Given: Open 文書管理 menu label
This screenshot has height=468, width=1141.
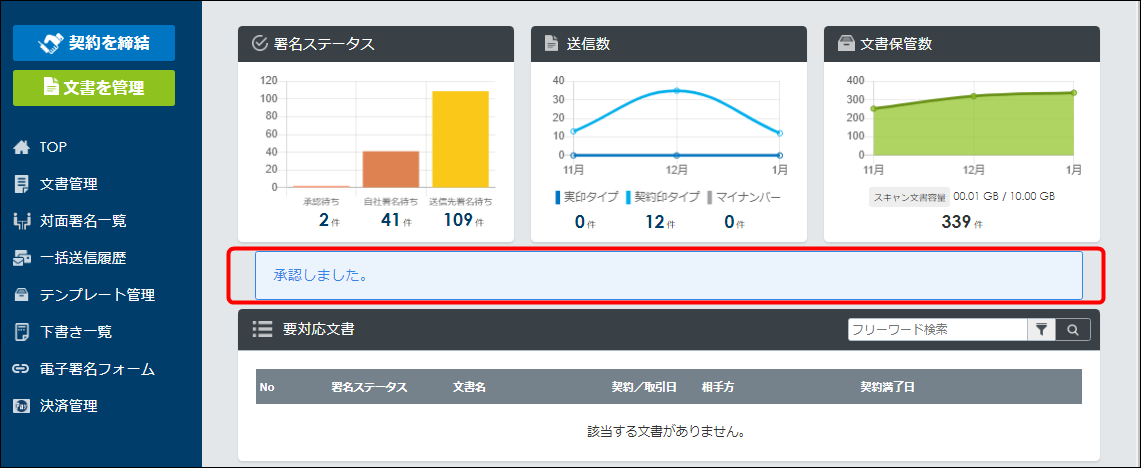Looking at the screenshot, I should pos(68,184).
